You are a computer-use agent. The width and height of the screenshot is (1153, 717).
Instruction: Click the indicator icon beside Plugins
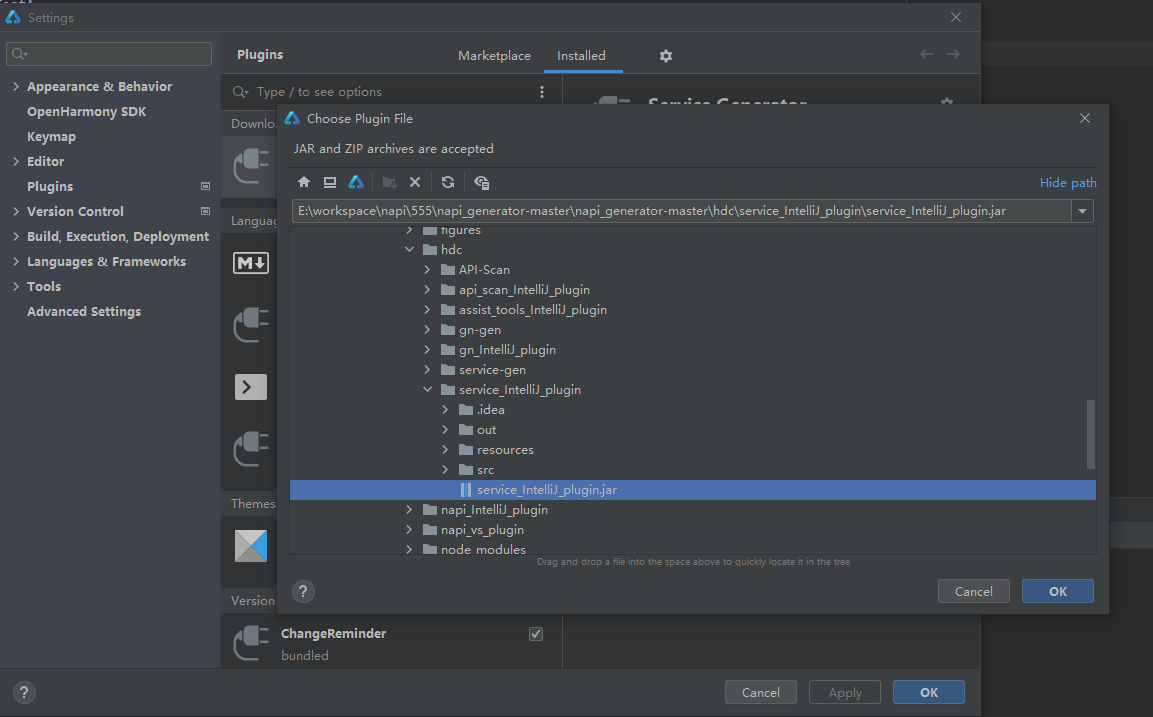(205, 187)
